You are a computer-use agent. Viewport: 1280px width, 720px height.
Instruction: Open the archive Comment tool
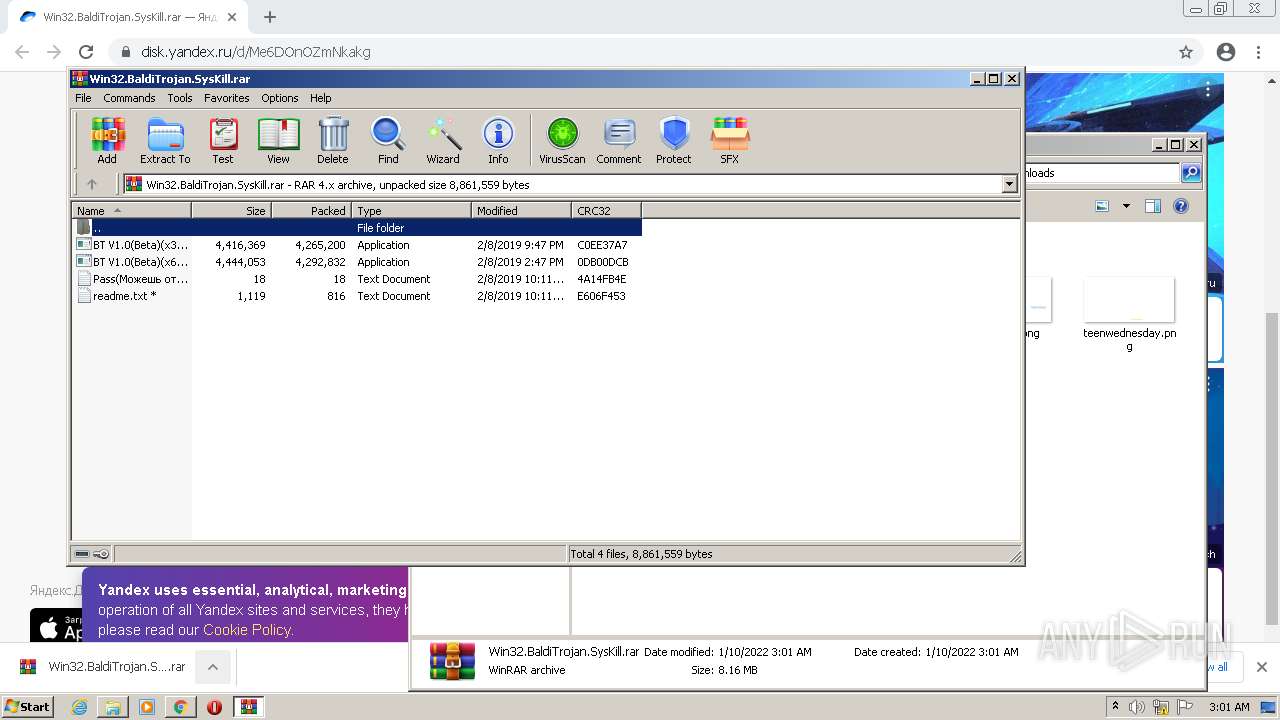point(619,140)
